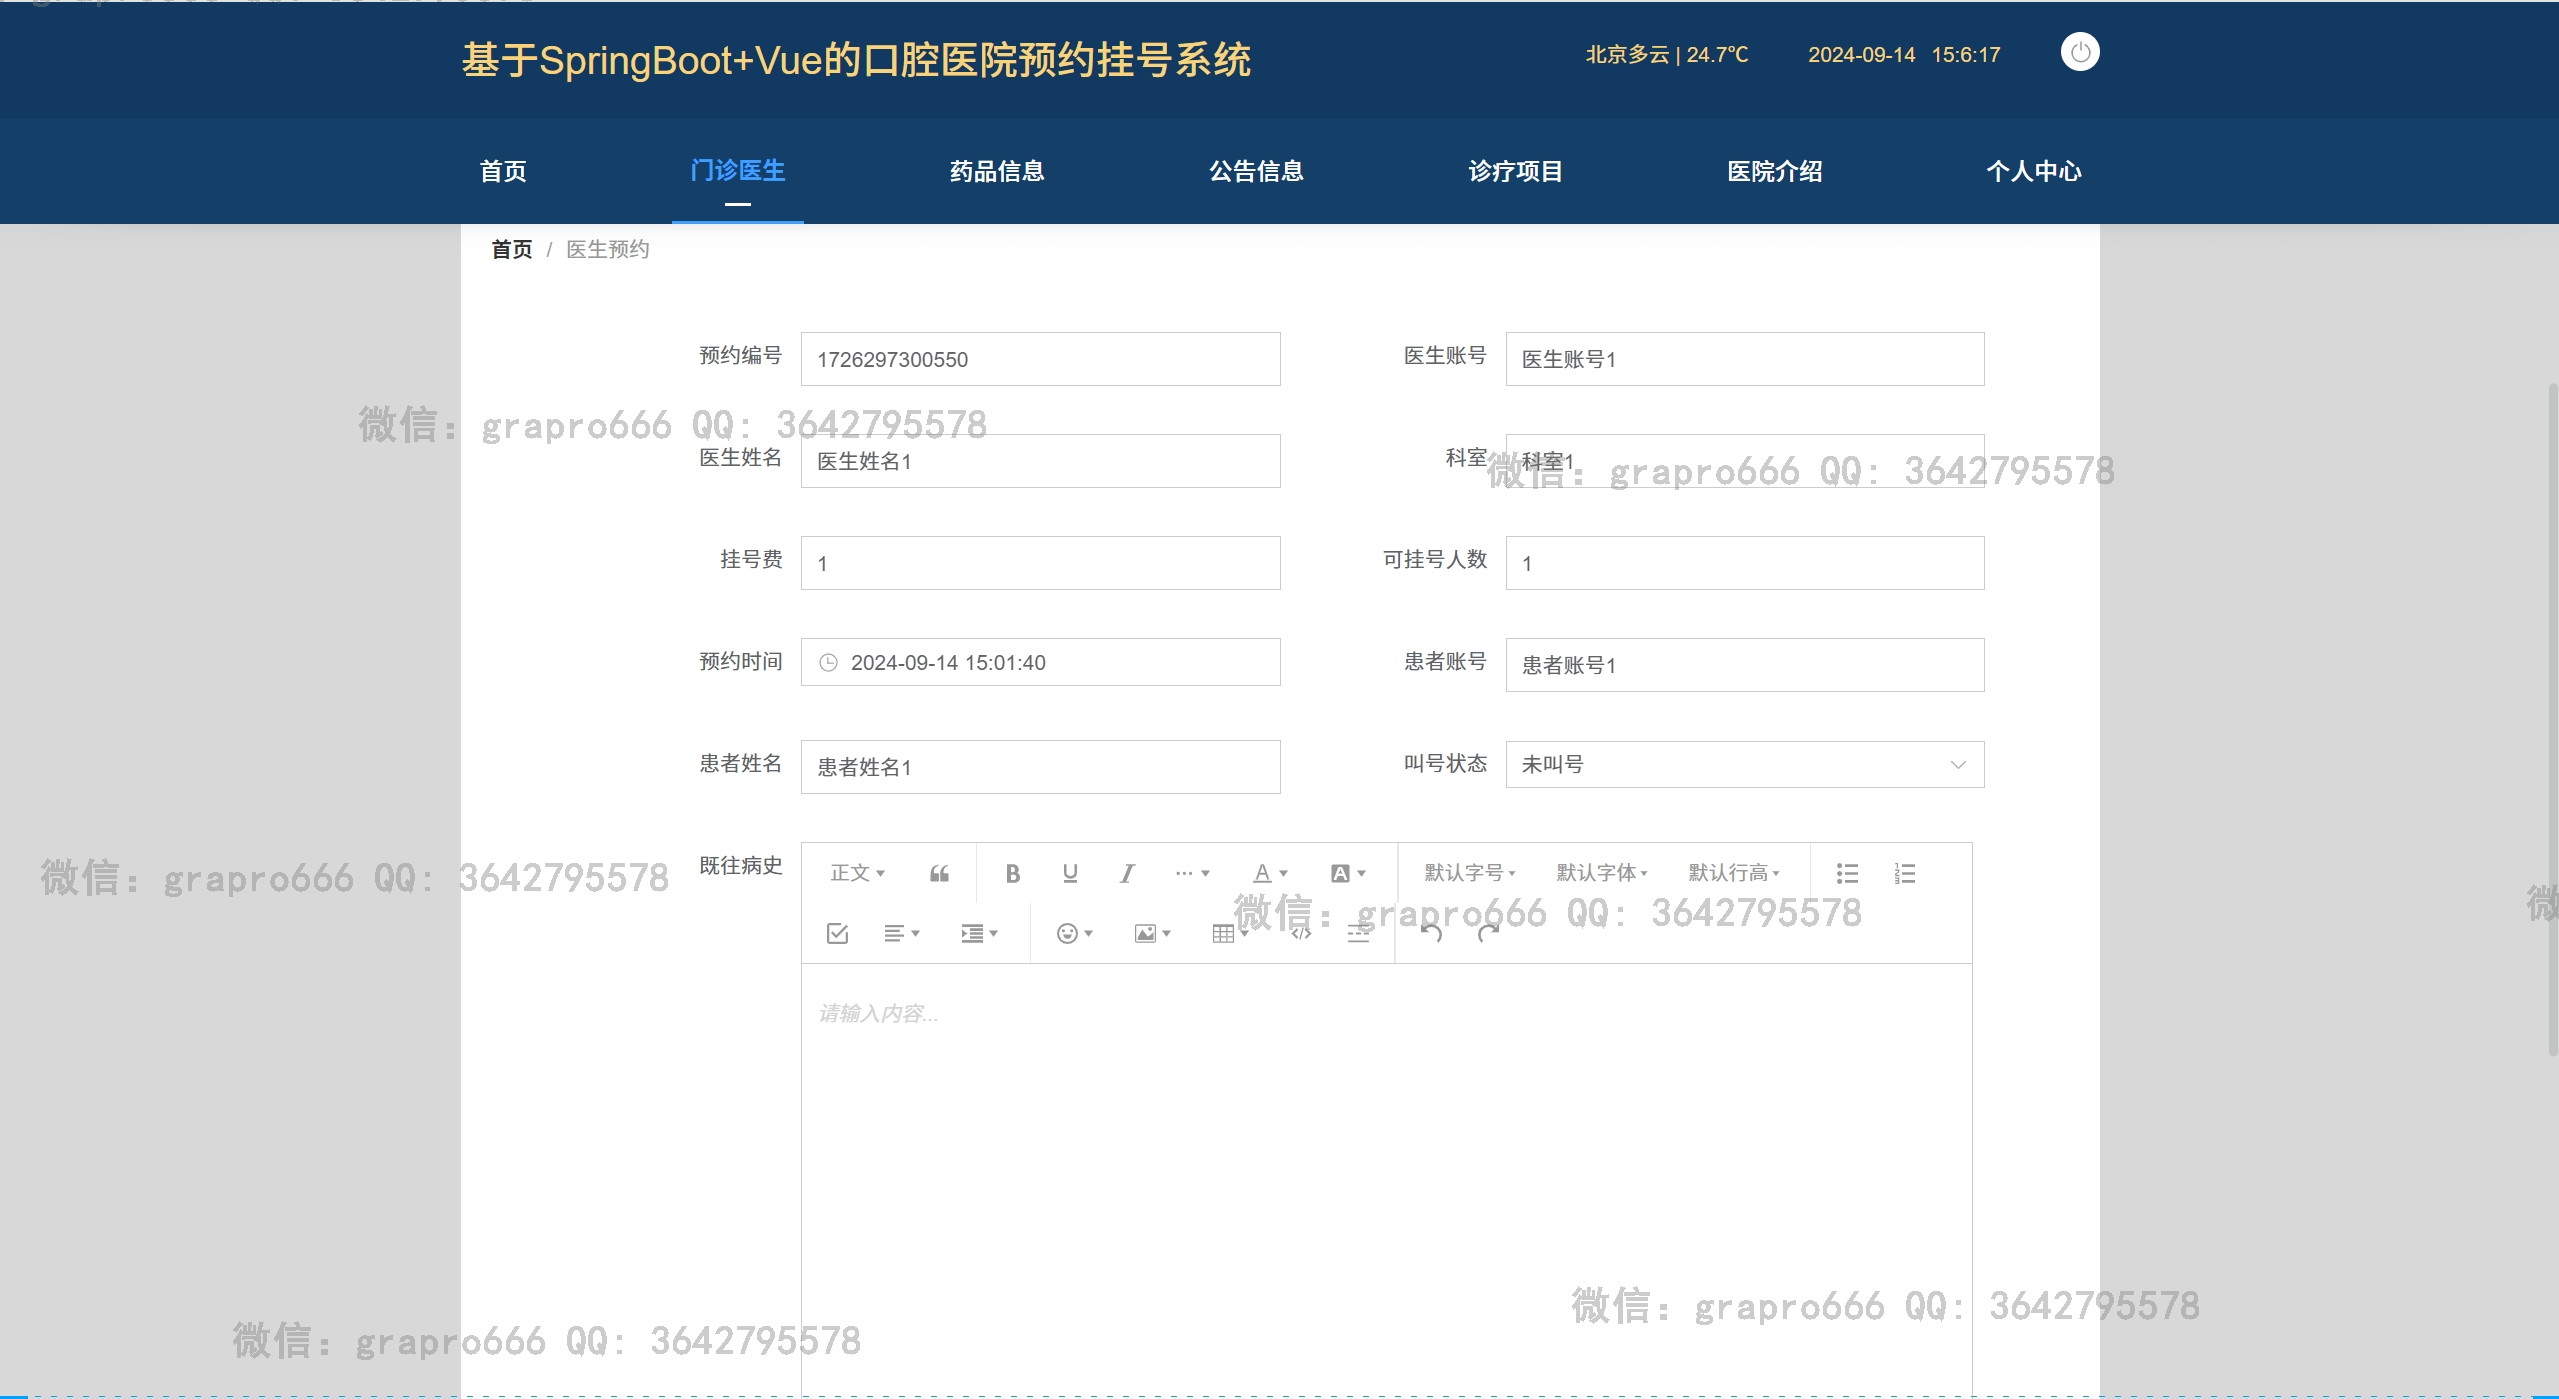Insert a todo checkbox item

838,933
